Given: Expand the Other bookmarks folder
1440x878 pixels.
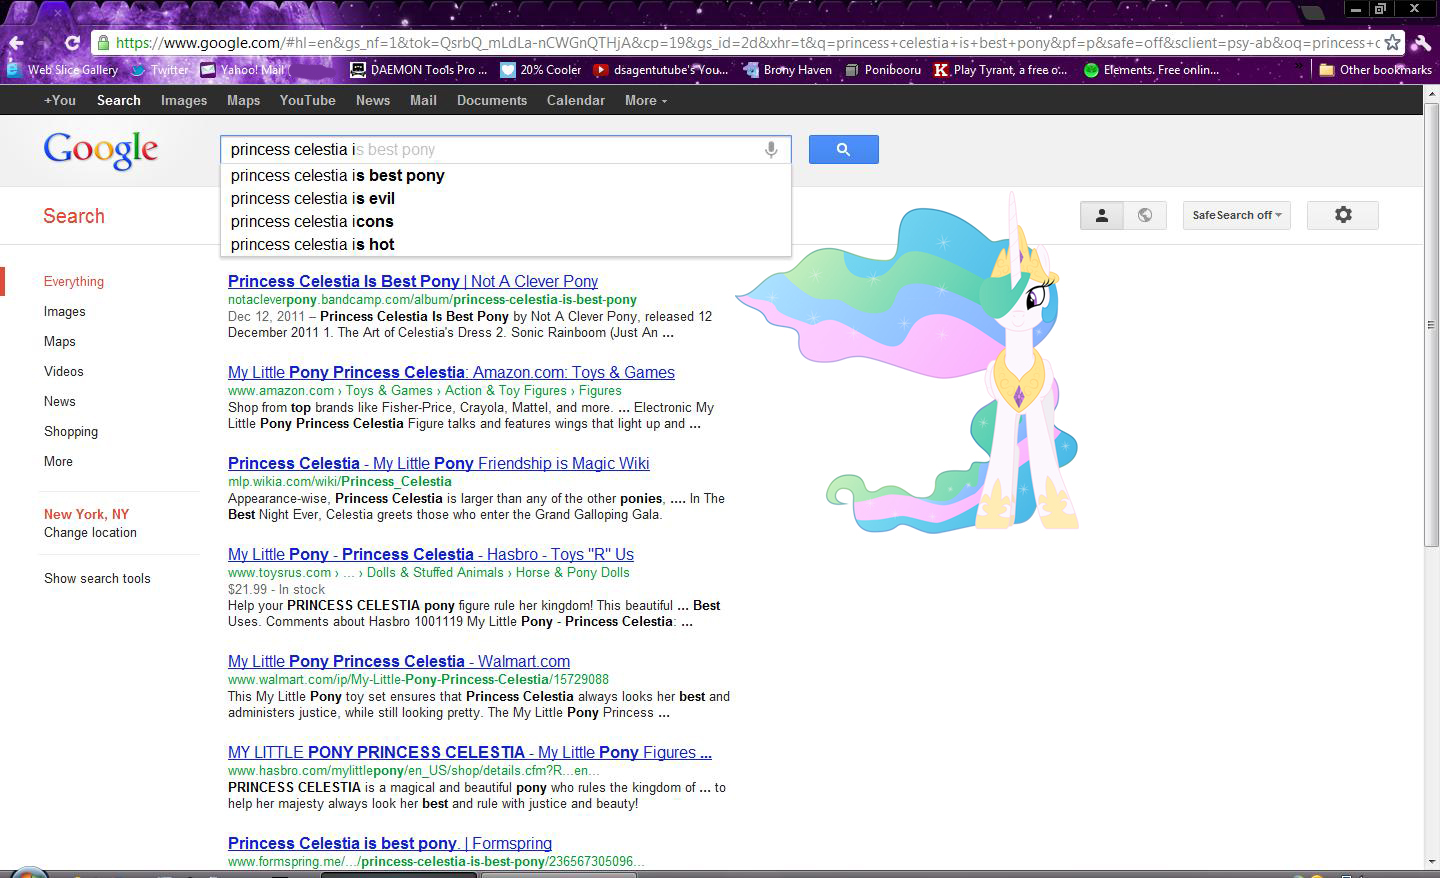Looking at the screenshot, I should pos(1376,70).
